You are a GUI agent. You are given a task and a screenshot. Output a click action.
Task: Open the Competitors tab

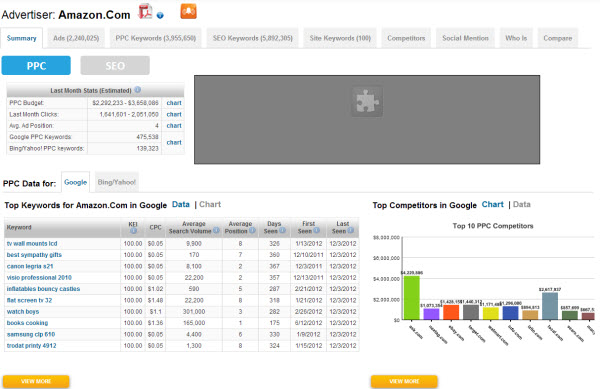(x=406, y=38)
